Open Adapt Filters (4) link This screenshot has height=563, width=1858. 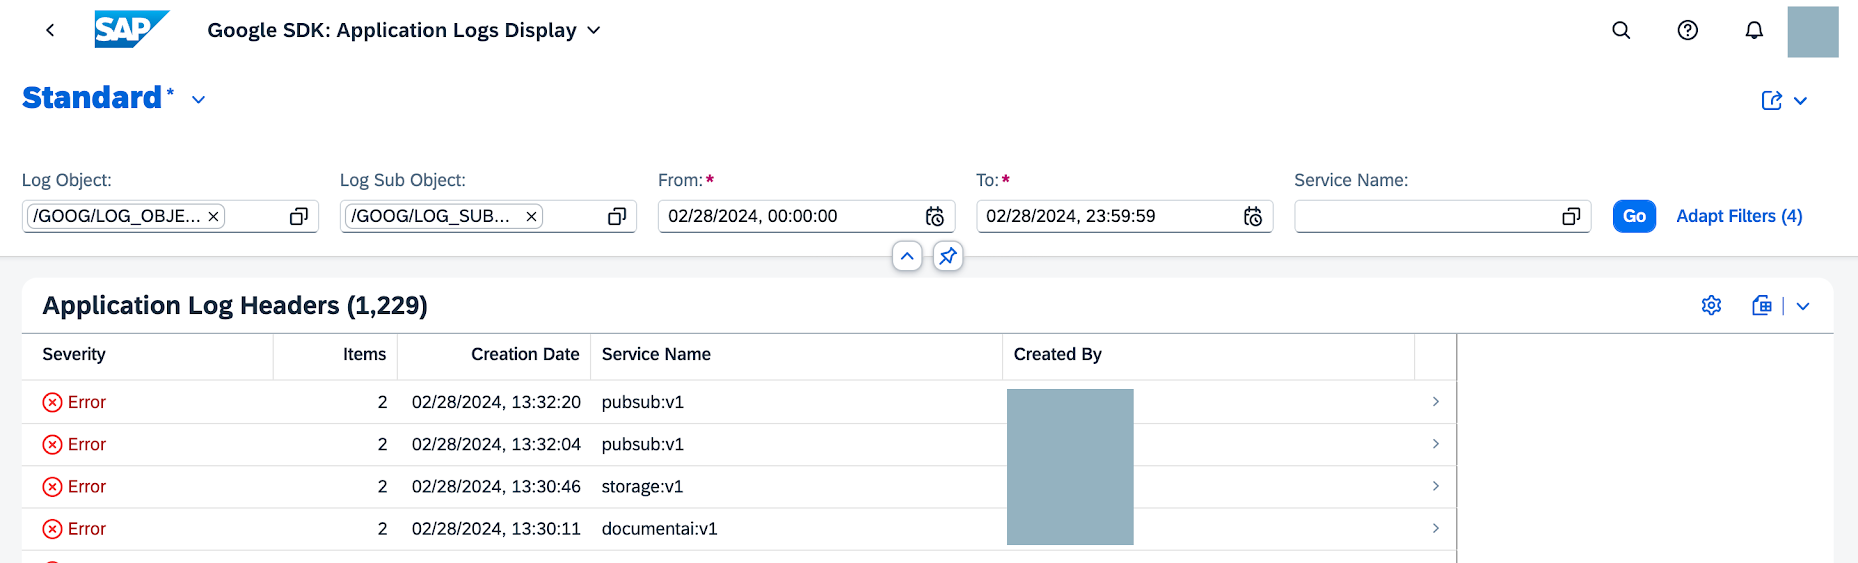(x=1739, y=216)
